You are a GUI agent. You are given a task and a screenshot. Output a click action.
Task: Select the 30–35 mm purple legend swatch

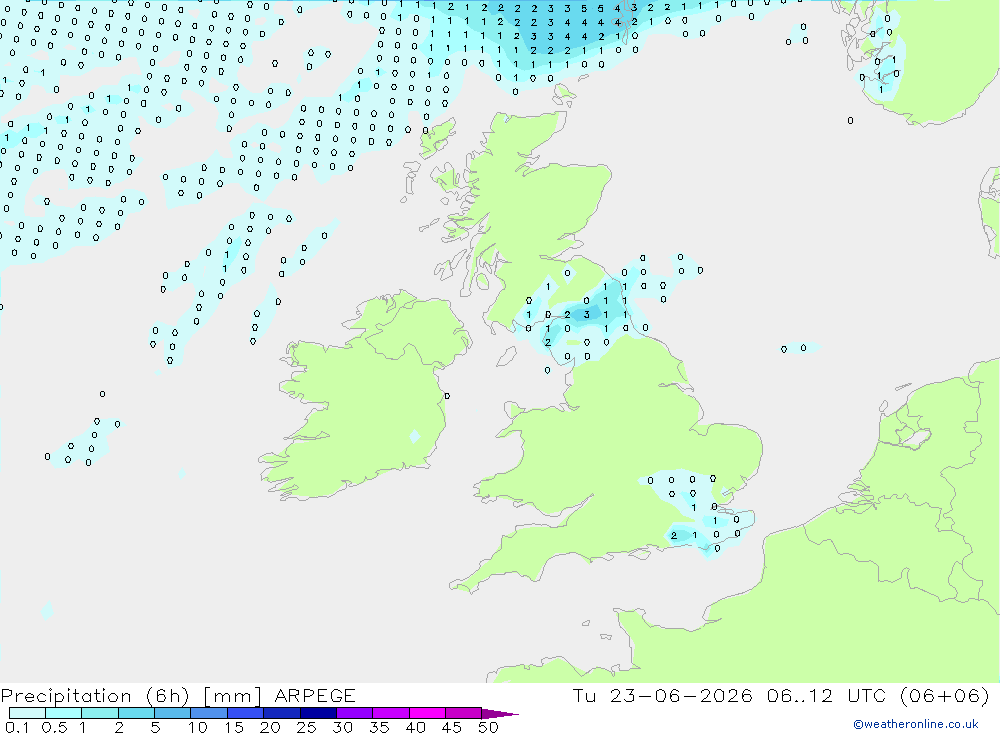point(355,713)
